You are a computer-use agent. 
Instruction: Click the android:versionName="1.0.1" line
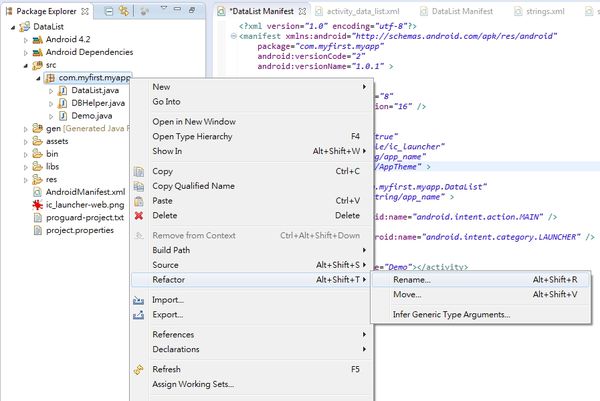pyautogui.click(x=325, y=66)
